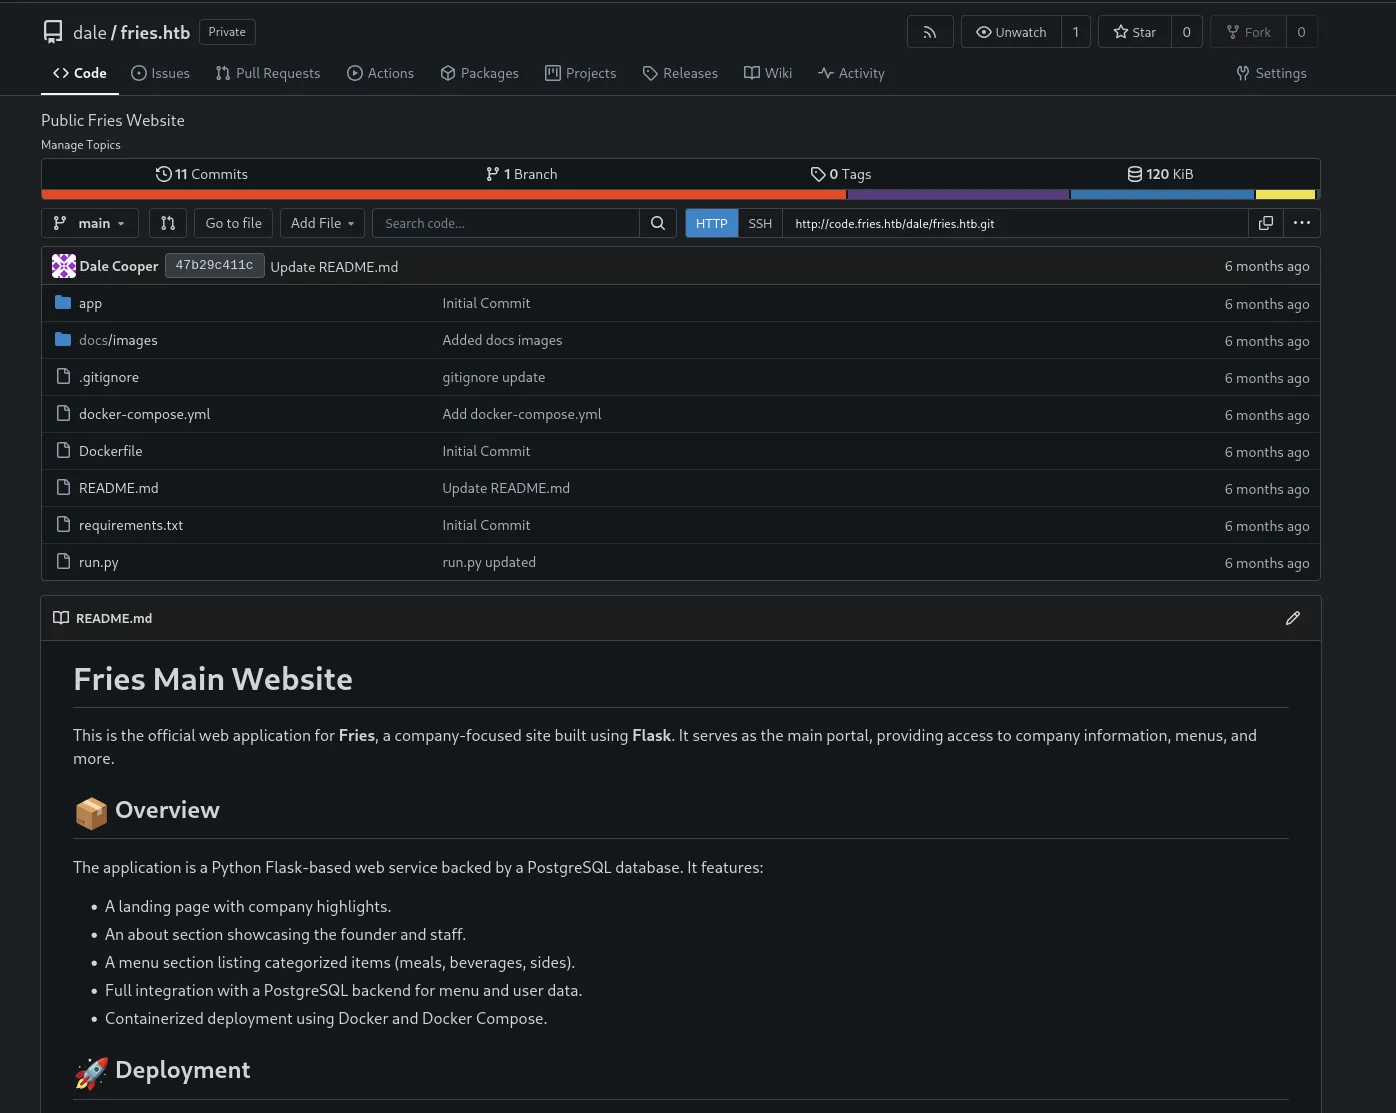Copy the repository clone URL
The width and height of the screenshot is (1396, 1113).
1265,223
